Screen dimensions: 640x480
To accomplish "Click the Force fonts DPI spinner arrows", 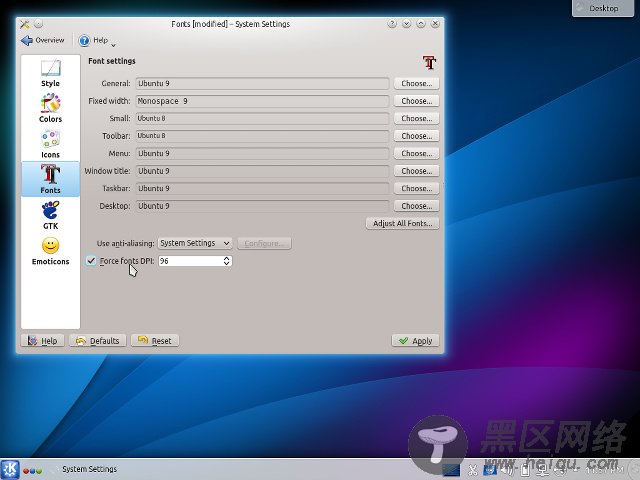I will click(227, 261).
